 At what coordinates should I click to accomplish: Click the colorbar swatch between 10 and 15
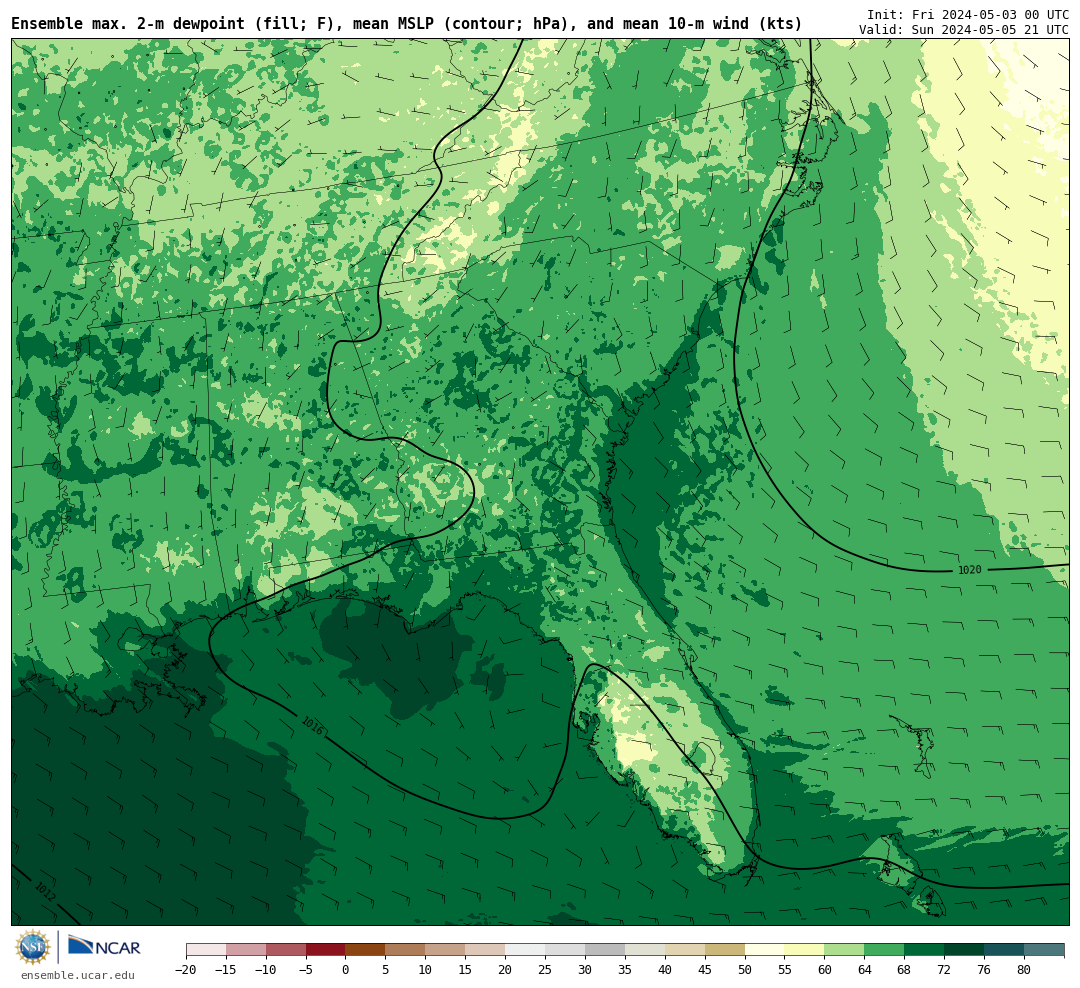coord(446,950)
